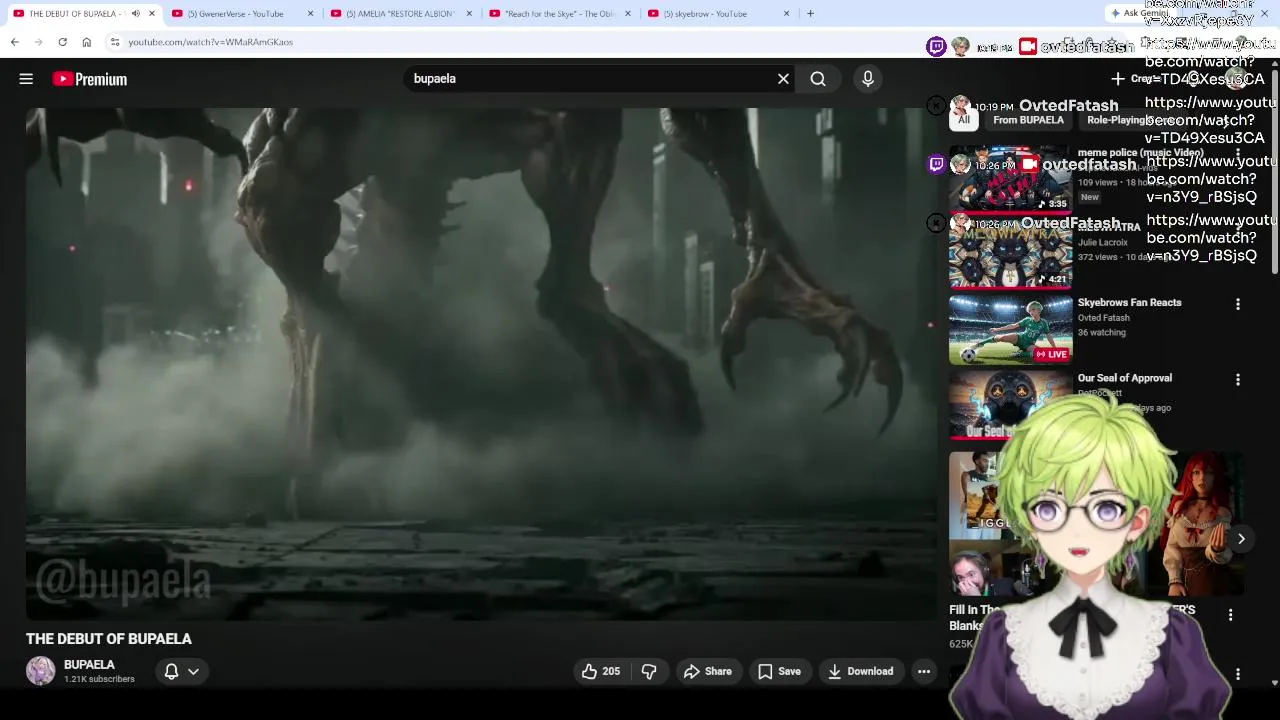
Task: Open the BUPAELA channel avatar
Action: [41, 671]
